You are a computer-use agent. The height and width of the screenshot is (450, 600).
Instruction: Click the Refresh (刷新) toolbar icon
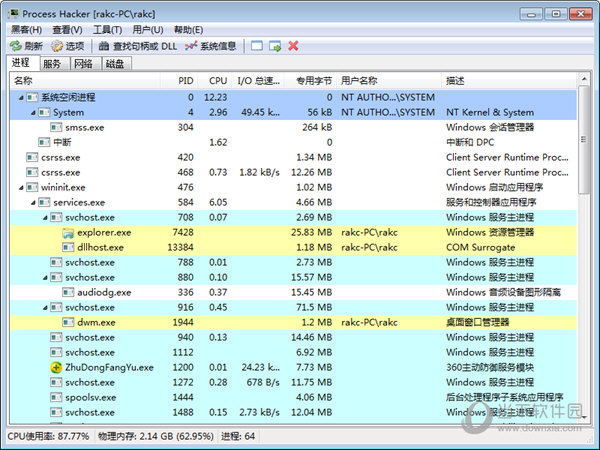pyautogui.click(x=16, y=46)
